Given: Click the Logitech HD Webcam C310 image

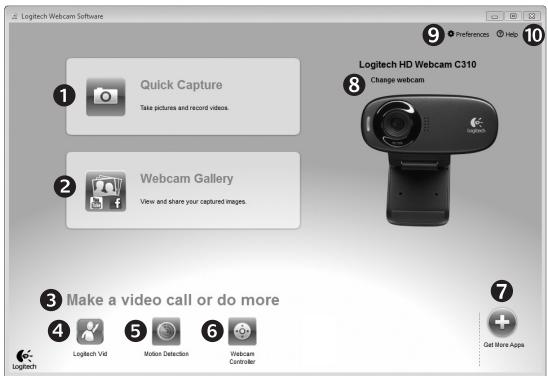Looking at the screenshot, I should pos(429,160).
